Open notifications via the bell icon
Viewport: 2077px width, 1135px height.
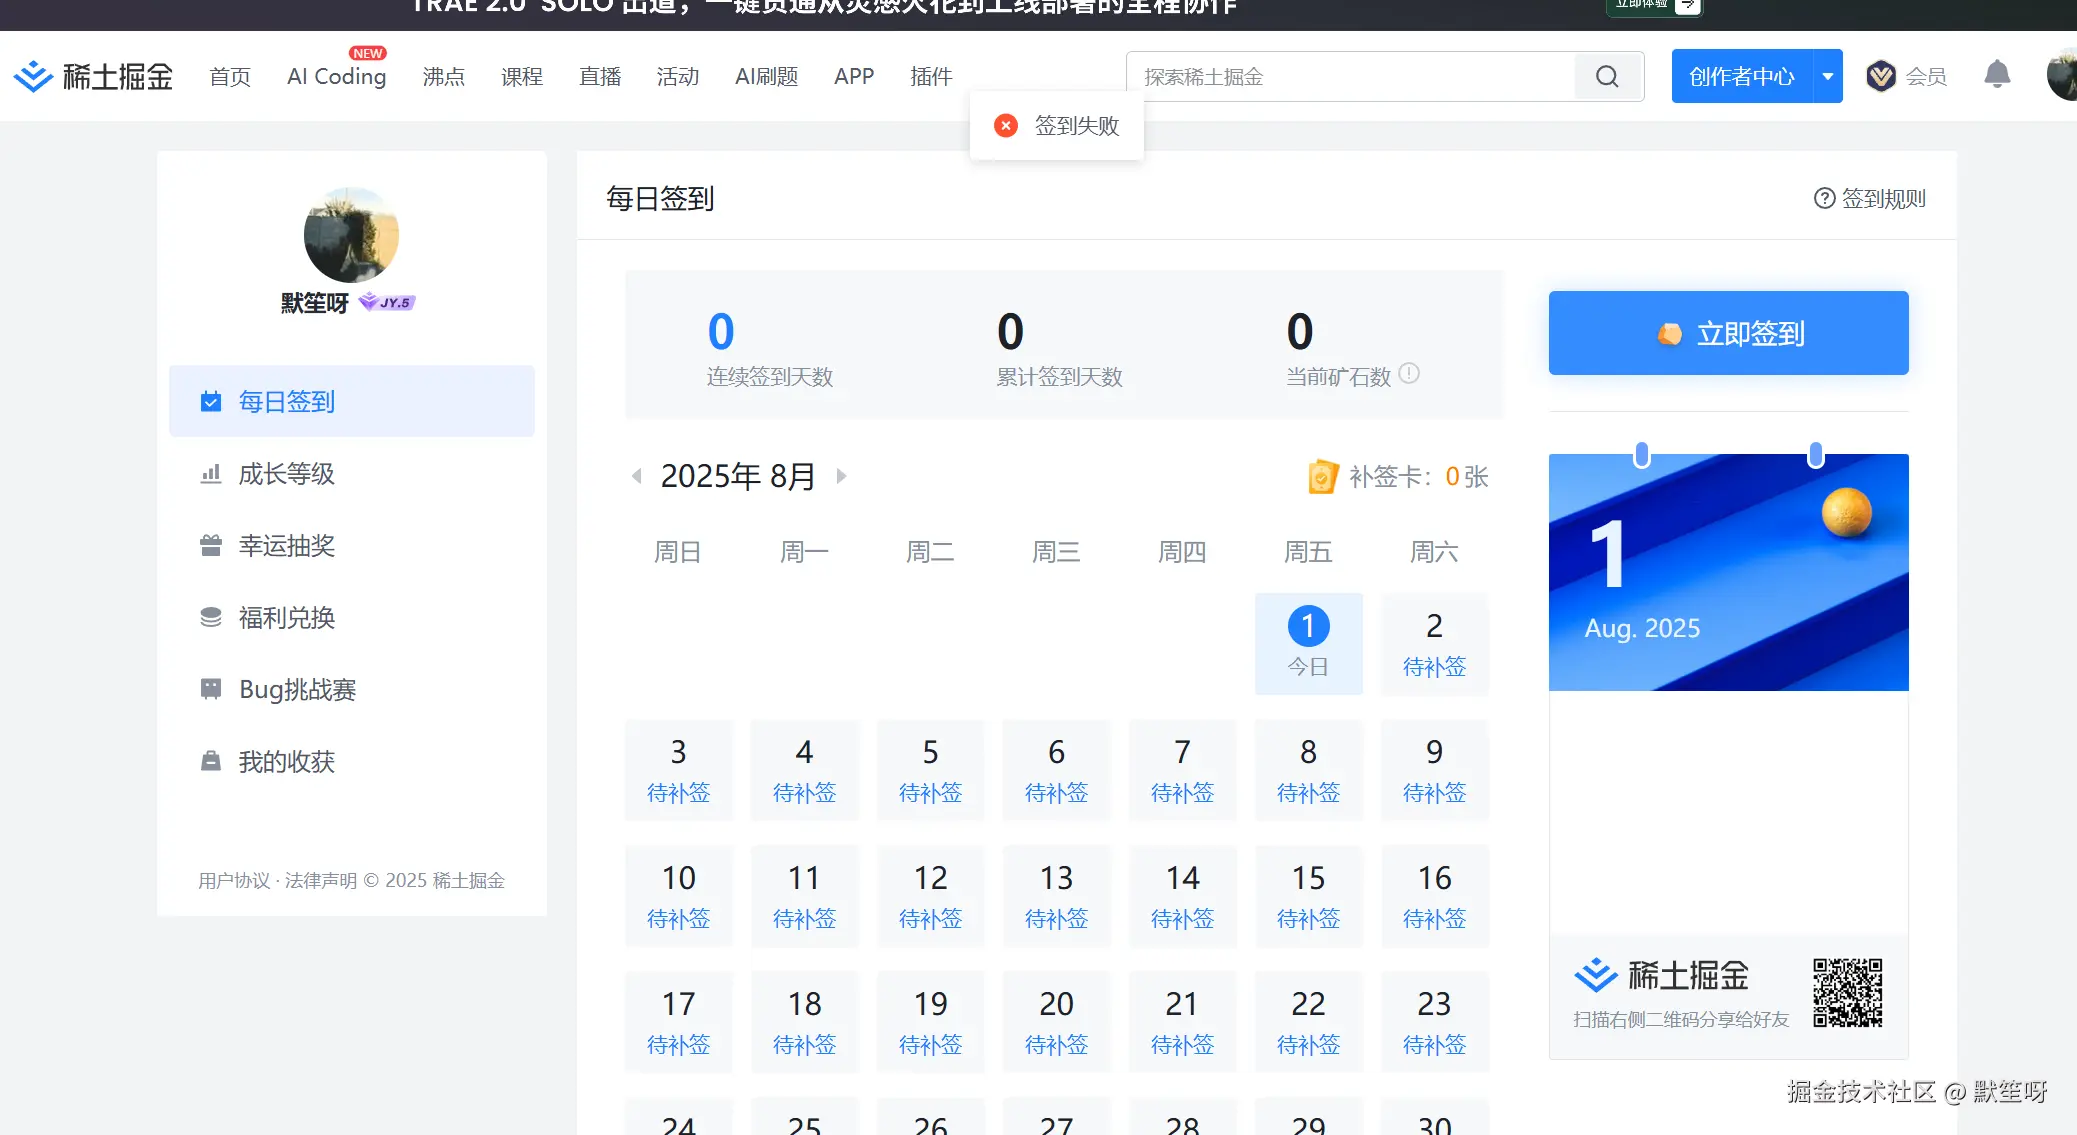[x=1997, y=75]
